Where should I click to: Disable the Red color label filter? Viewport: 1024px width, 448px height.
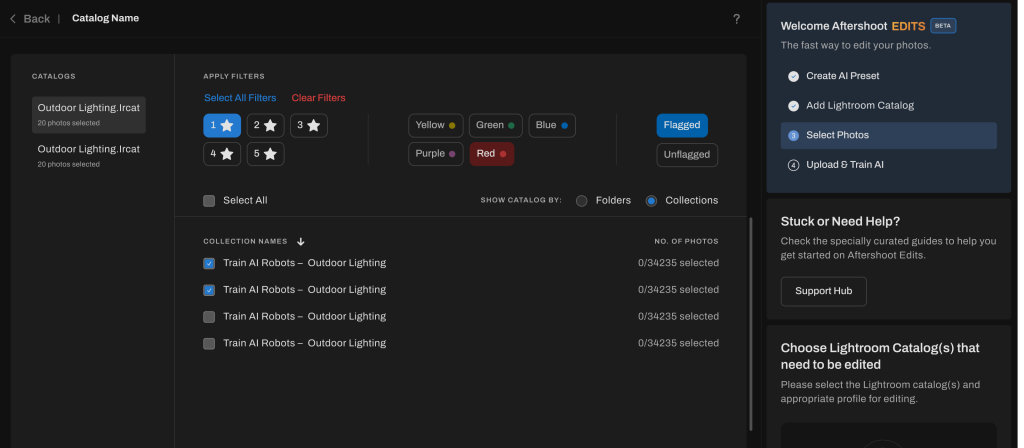(492, 154)
